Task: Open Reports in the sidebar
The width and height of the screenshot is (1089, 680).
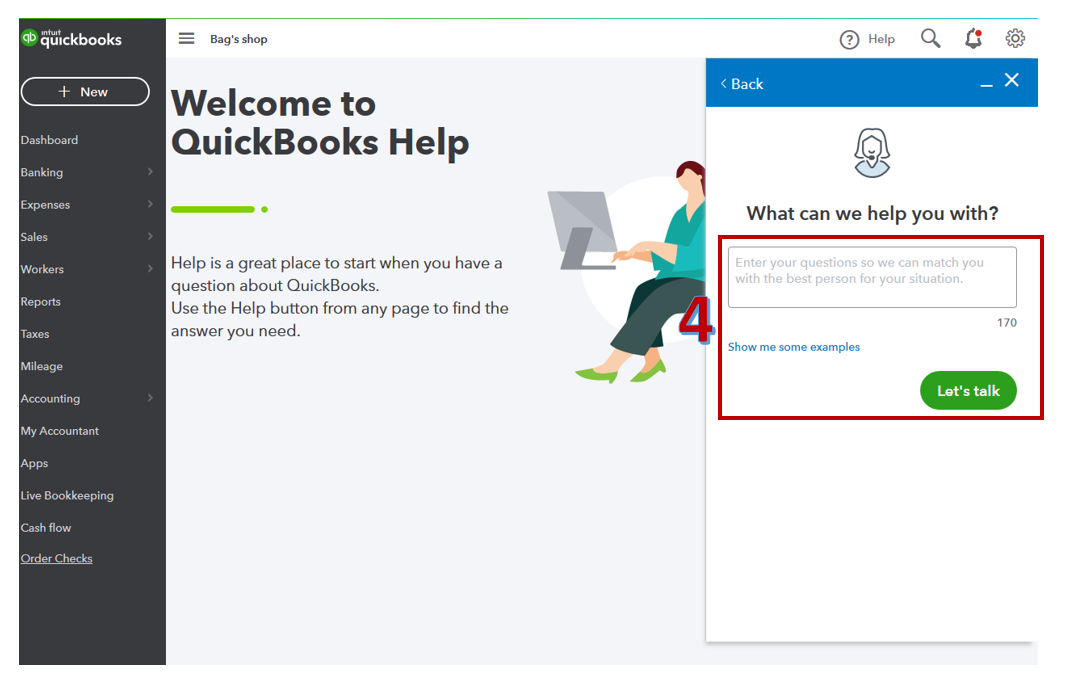Action: [x=40, y=301]
